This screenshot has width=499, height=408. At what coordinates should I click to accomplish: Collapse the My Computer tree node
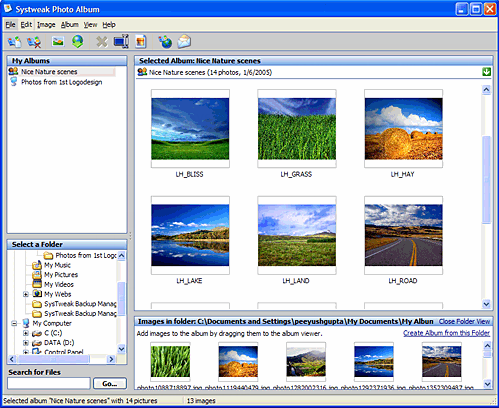click(x=14, y=323)
